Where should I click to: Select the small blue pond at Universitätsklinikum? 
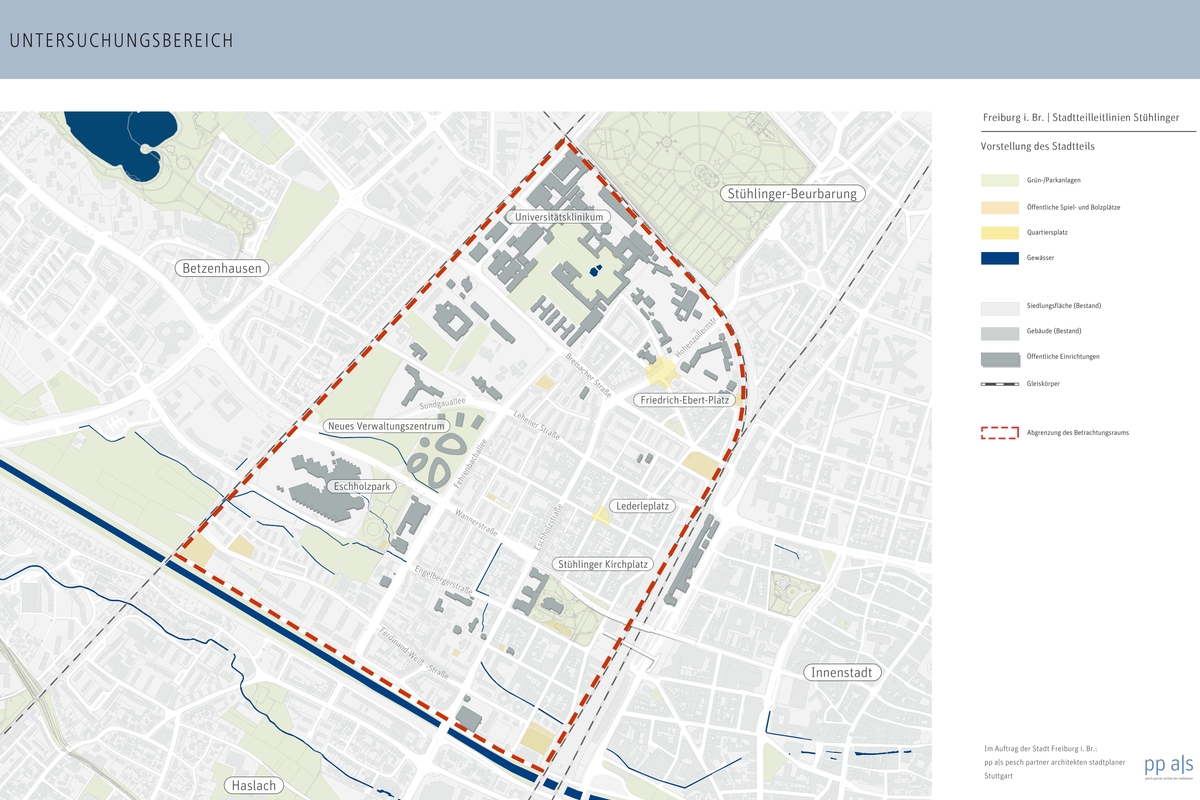click(594, 270)
